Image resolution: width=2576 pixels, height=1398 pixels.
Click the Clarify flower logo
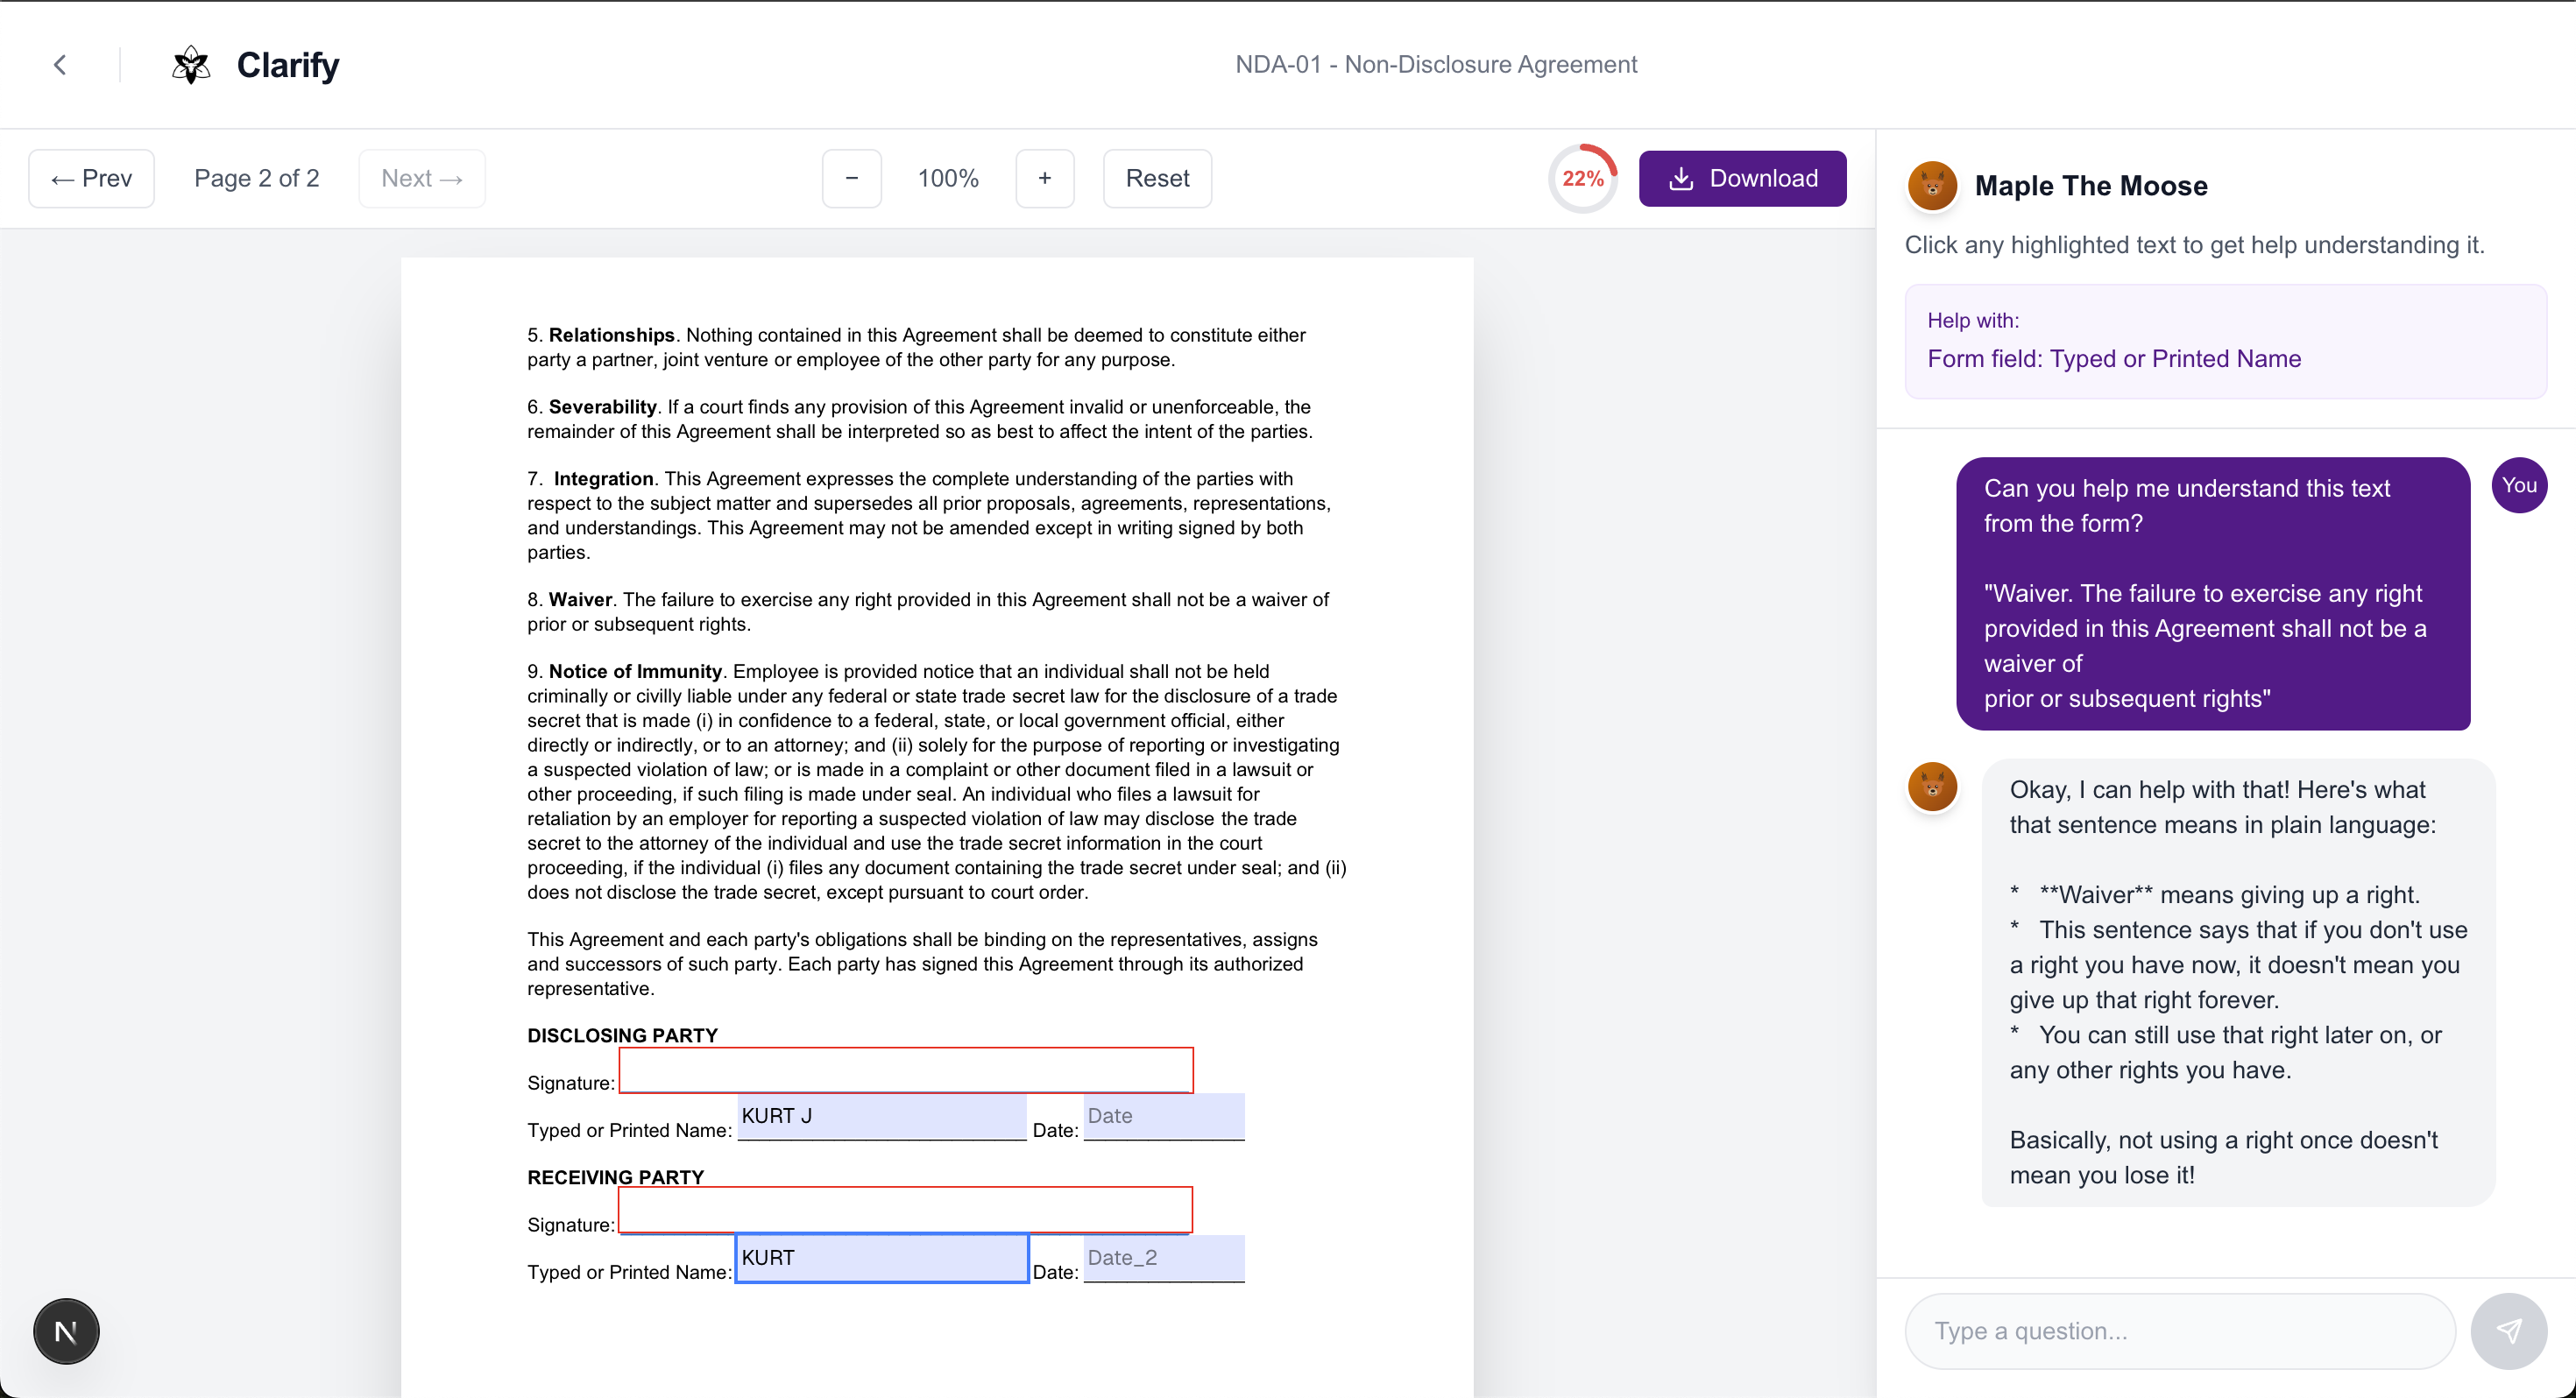pyautogui.click(x=190, y=65)
